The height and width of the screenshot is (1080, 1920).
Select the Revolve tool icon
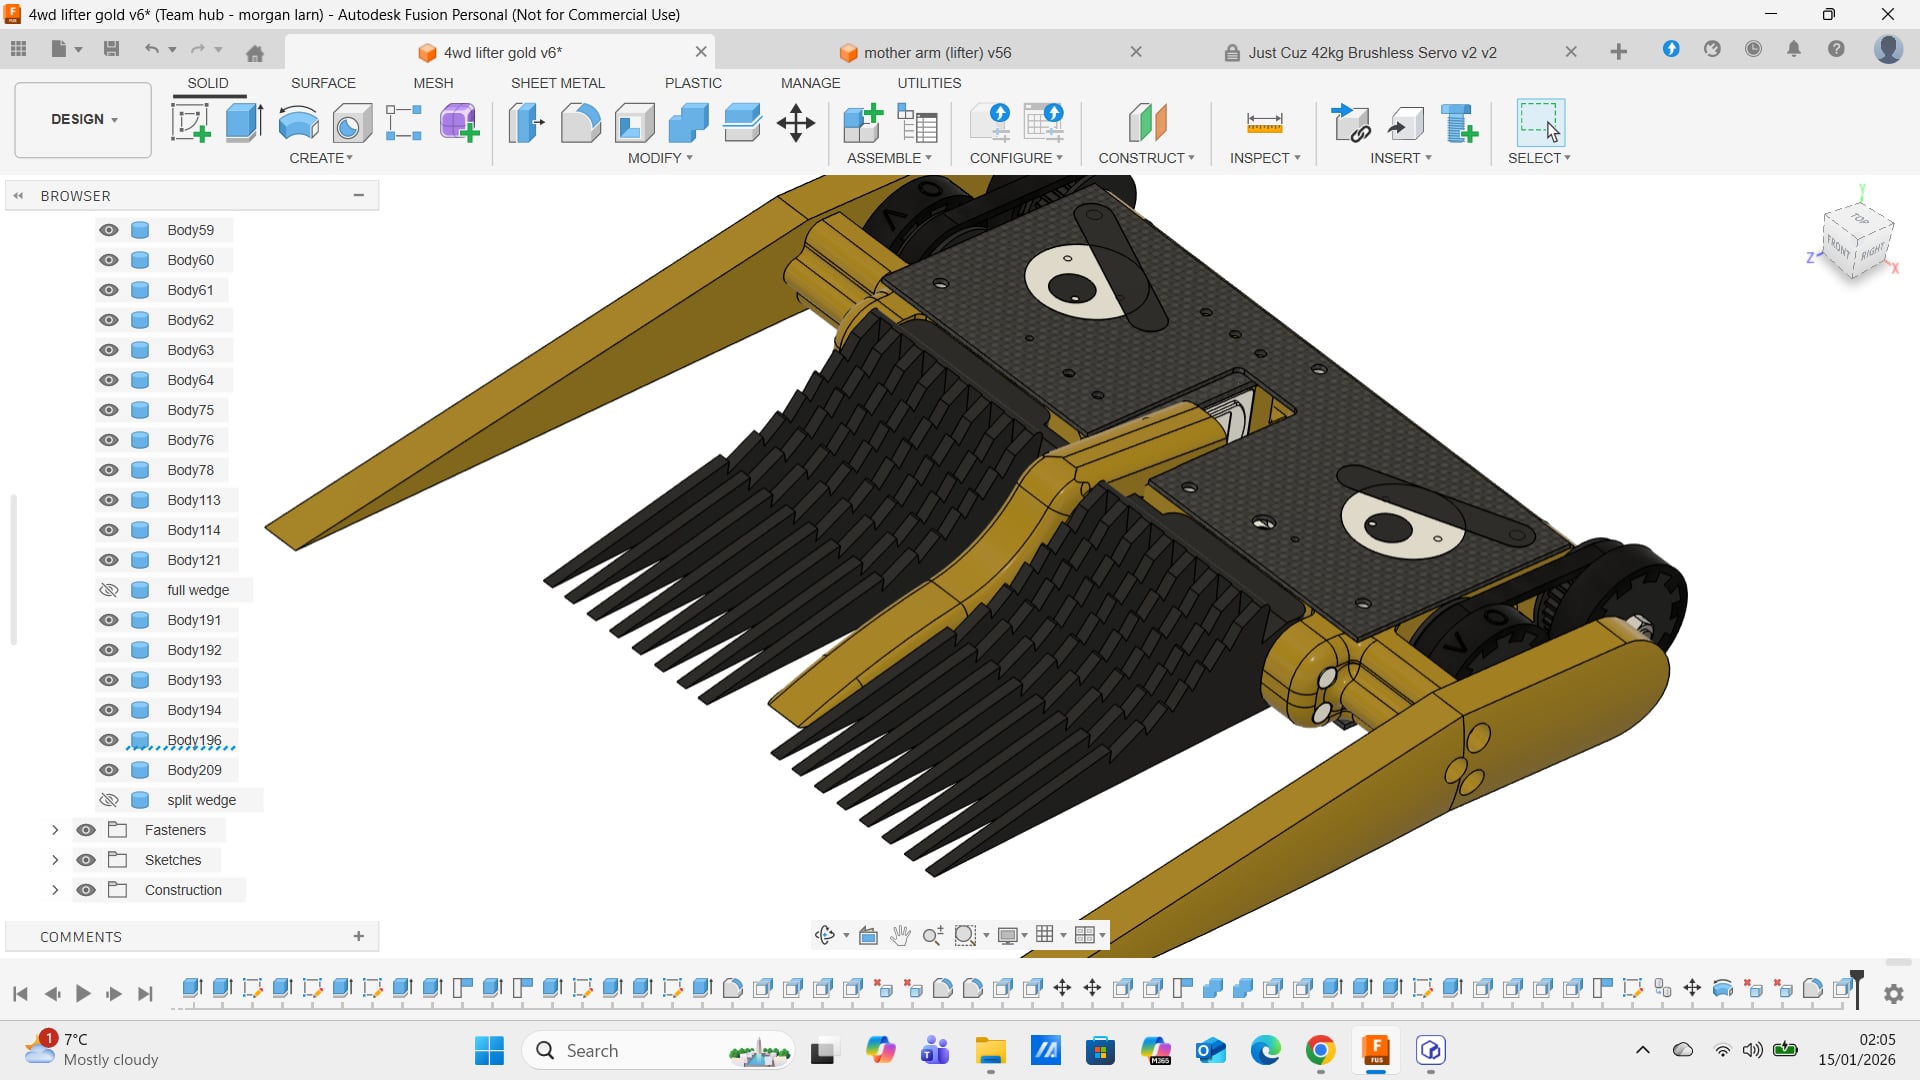coord(298,123)
